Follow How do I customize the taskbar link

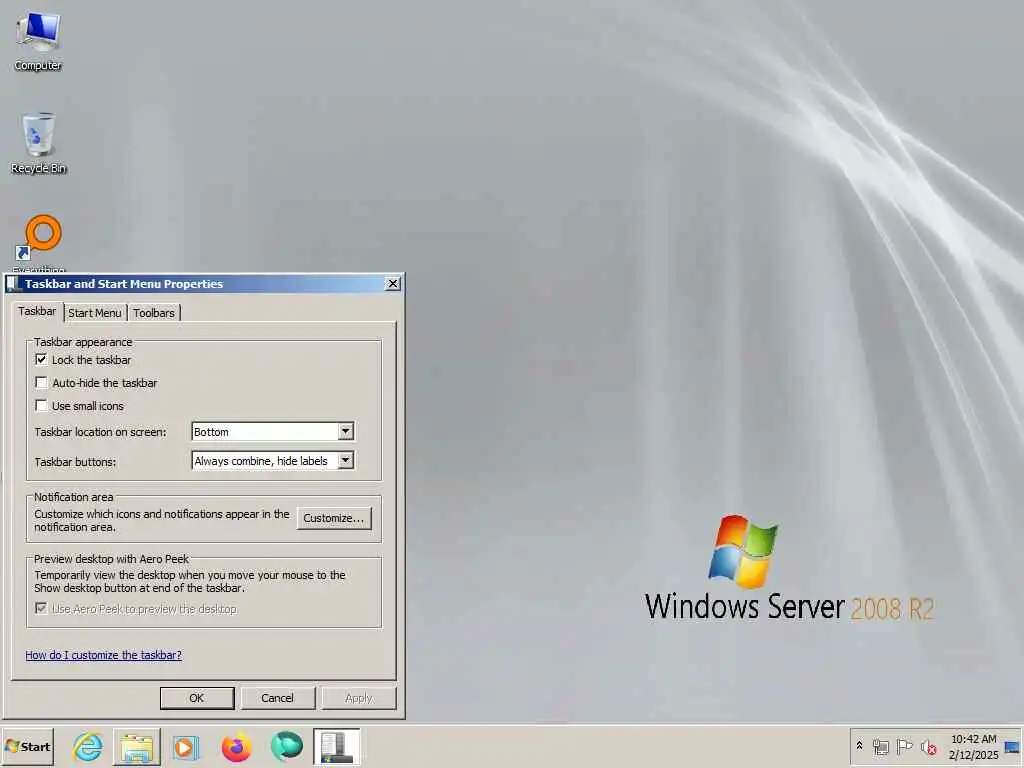click(103, 655)
